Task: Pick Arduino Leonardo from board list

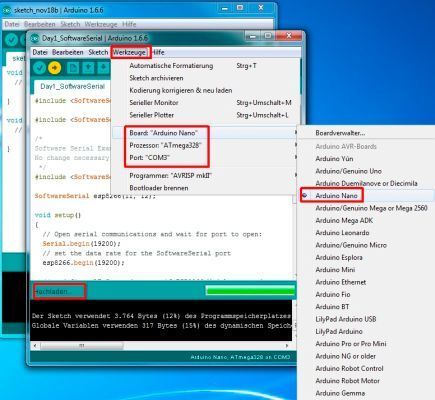Action: 342,233
